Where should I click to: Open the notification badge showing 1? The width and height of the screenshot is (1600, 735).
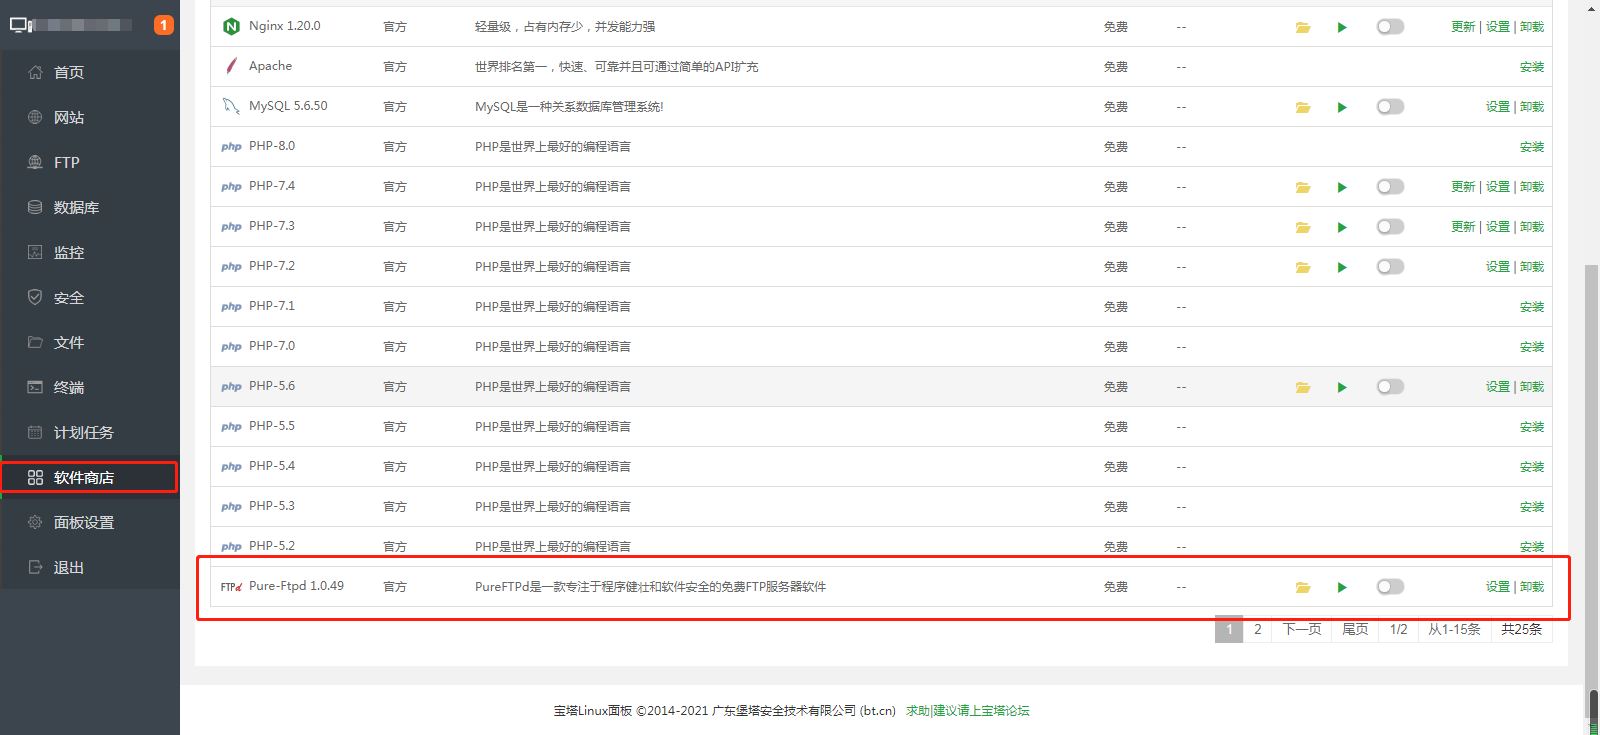[x=164, y=25]
